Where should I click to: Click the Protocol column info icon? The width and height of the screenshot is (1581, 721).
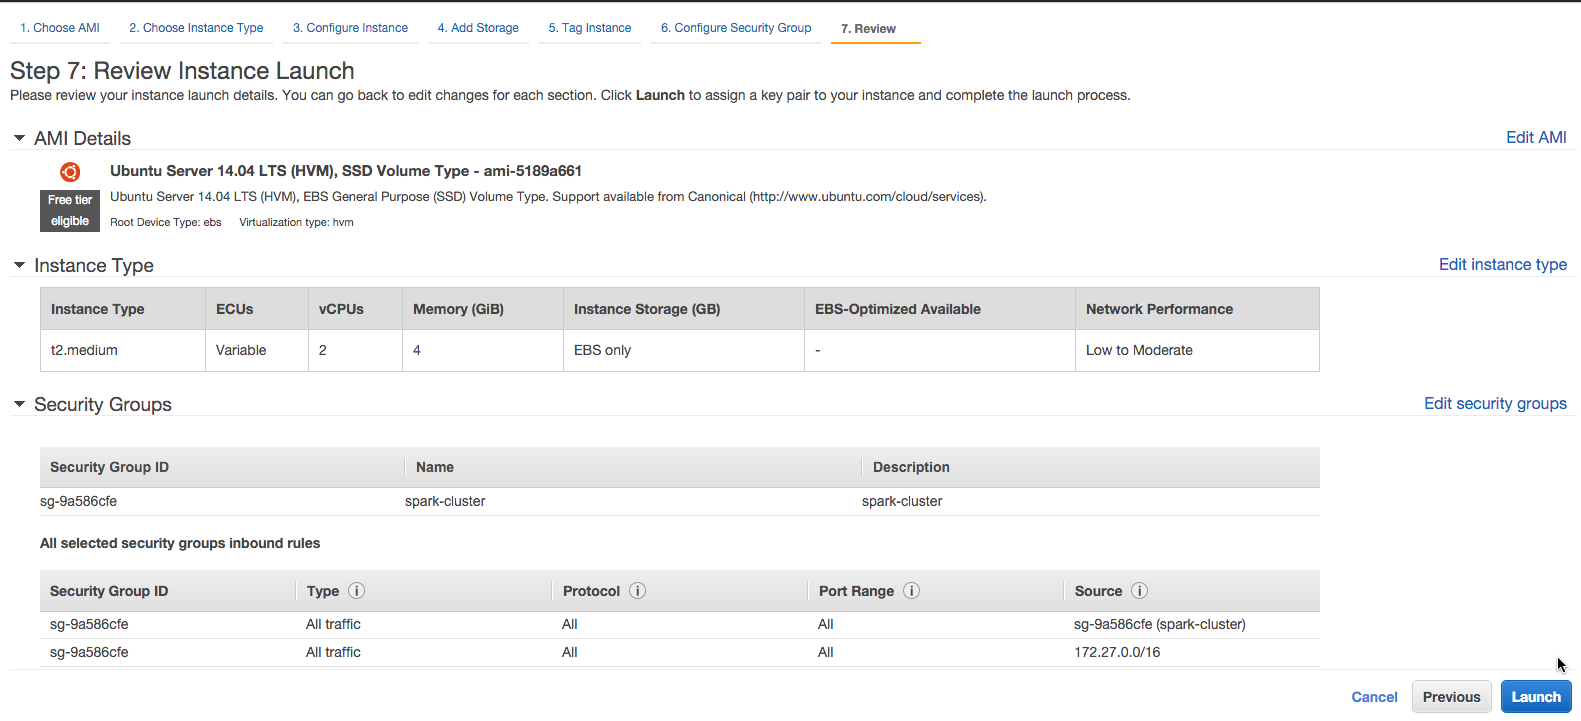click(637, 591)
